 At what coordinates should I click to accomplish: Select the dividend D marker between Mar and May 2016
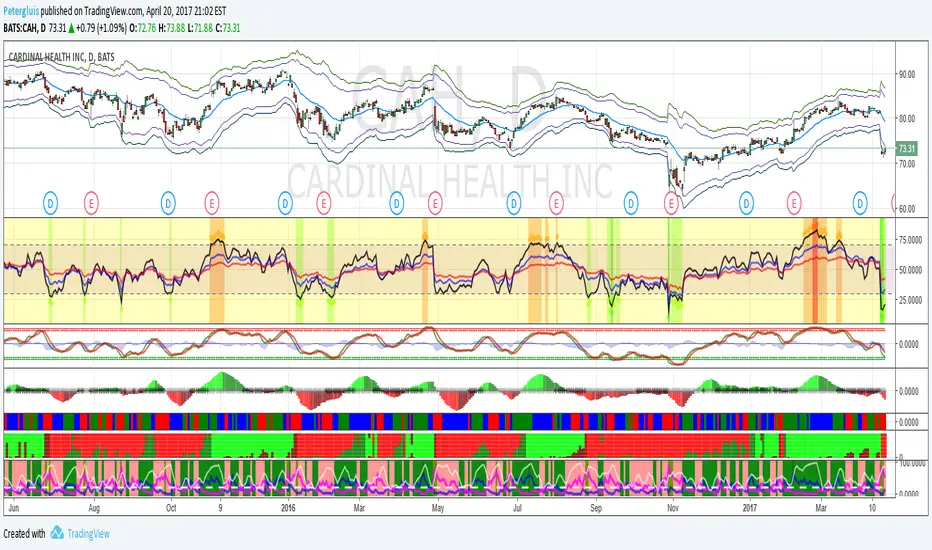coord(396,203)
